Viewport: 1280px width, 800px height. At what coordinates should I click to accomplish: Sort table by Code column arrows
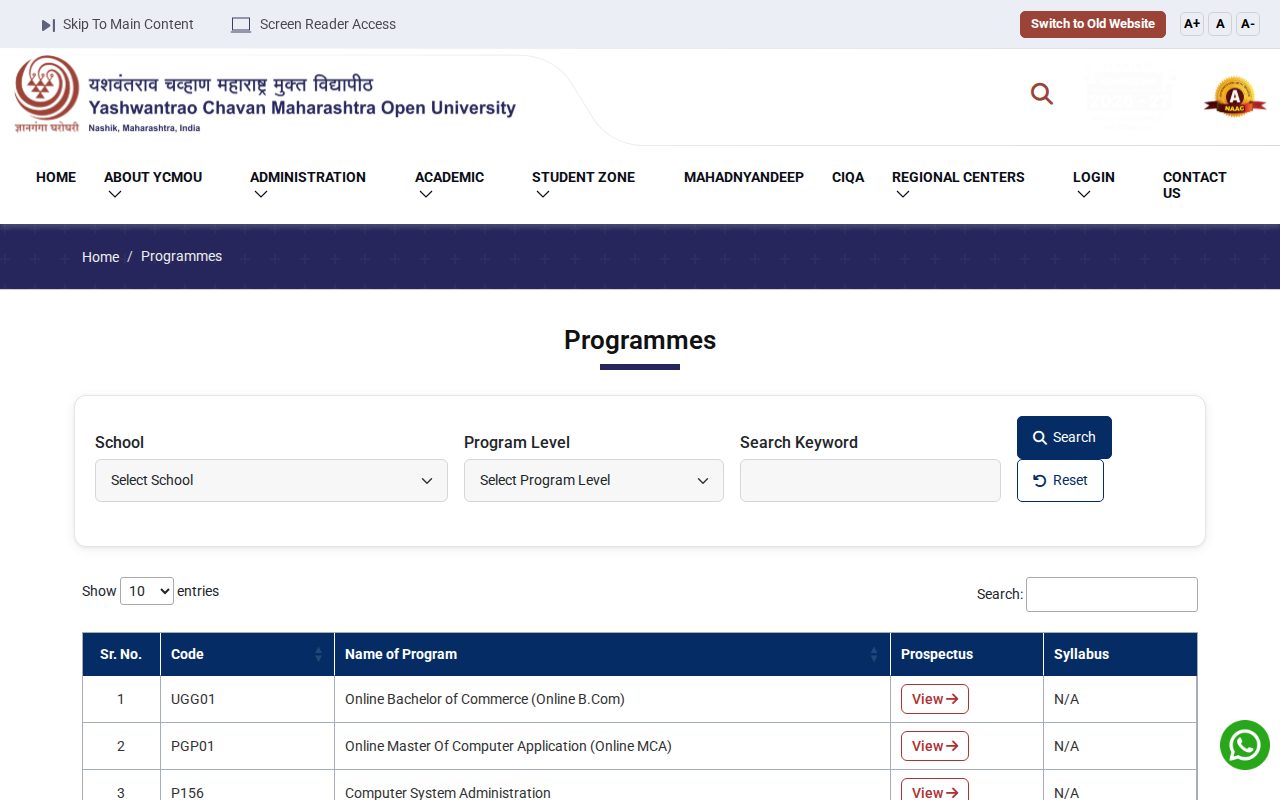point(318,654)
